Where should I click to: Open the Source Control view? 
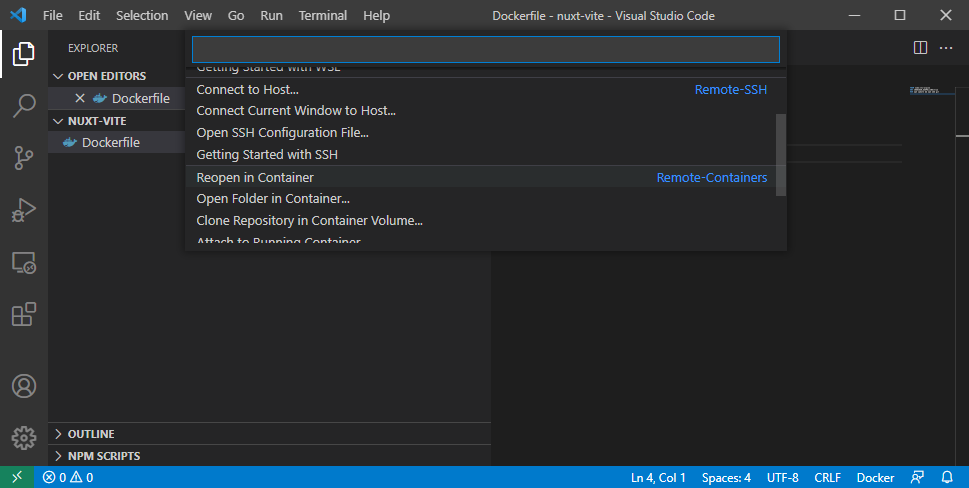click(23, 158)
